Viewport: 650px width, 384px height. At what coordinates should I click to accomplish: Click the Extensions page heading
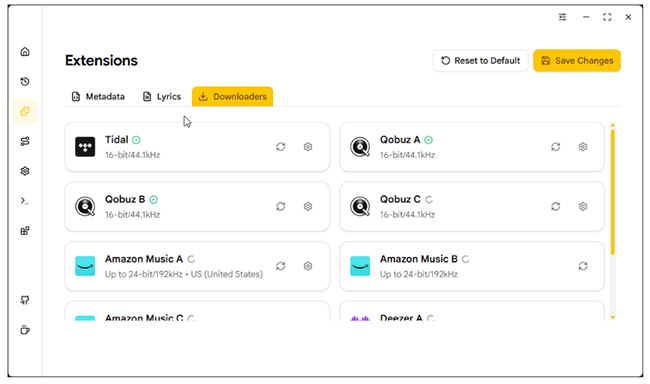(x=101, y=61)
